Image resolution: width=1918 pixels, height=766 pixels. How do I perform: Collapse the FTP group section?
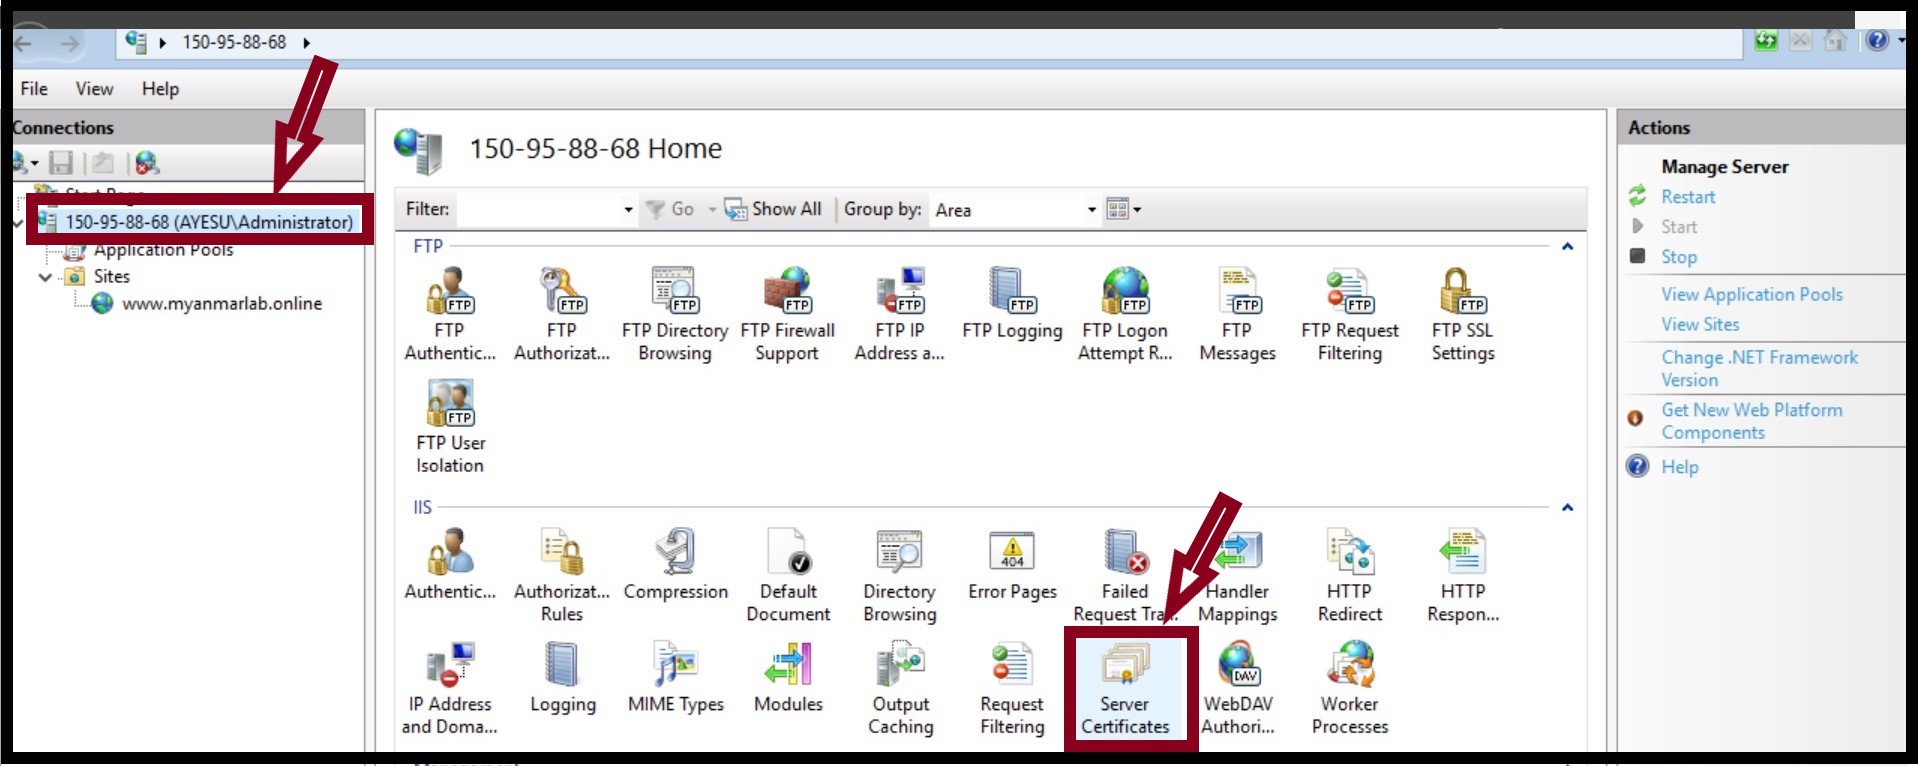coord(1567,246)
